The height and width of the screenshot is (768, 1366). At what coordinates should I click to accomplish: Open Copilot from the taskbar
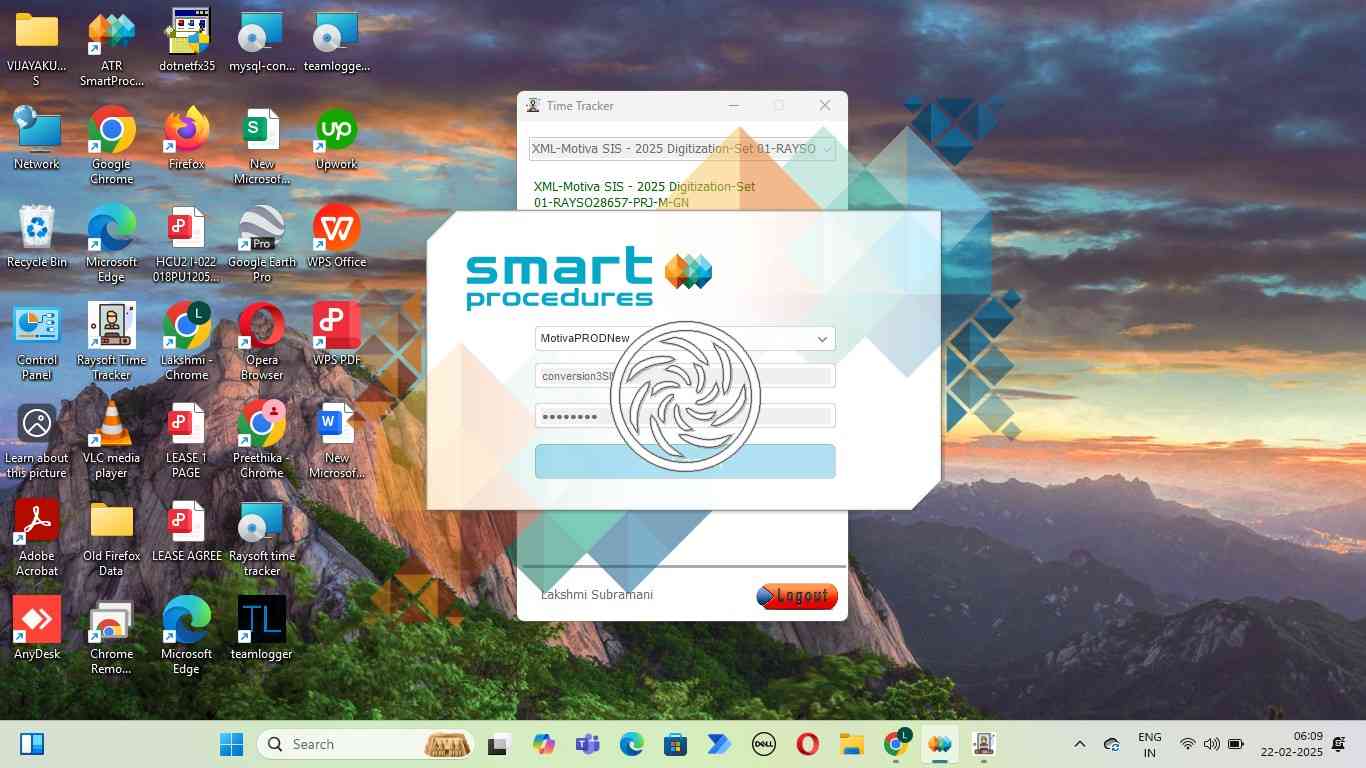tap(543, 744)
